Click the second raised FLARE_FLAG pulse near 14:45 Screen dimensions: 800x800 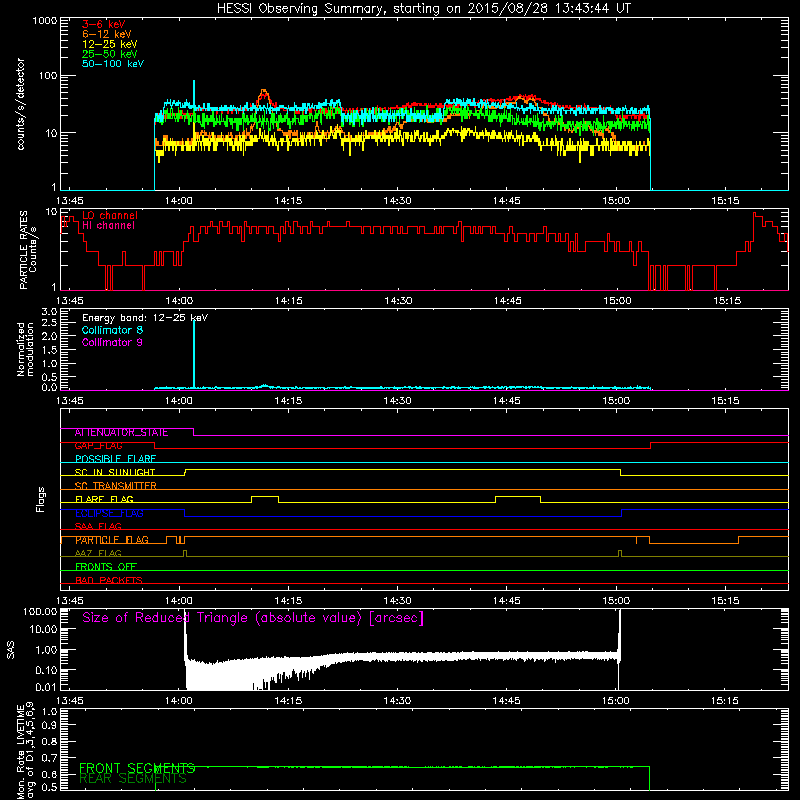click(x=518, y=497)
